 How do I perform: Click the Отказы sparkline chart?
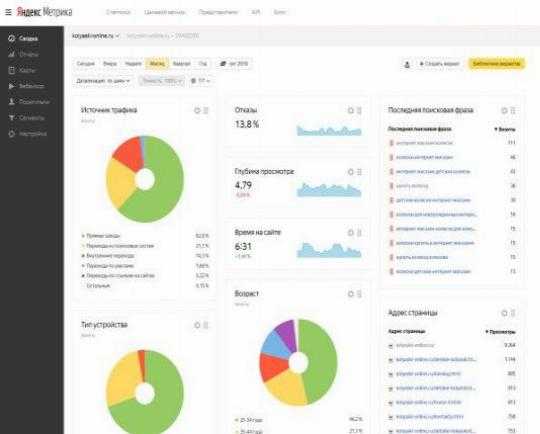[329, 131]
